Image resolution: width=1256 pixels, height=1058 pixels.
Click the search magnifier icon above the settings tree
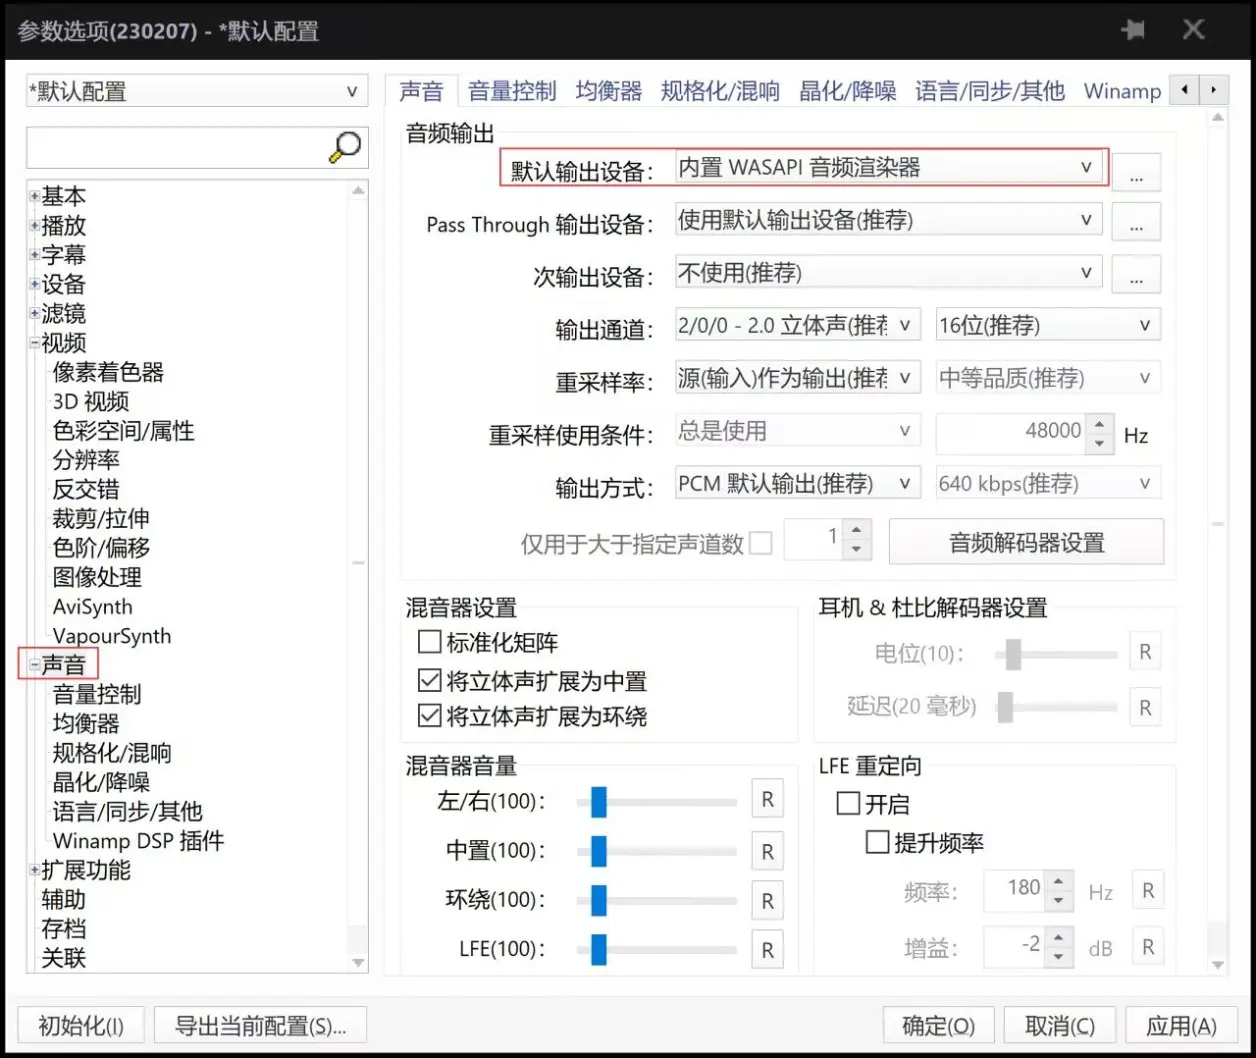click(x=343, y=146)
